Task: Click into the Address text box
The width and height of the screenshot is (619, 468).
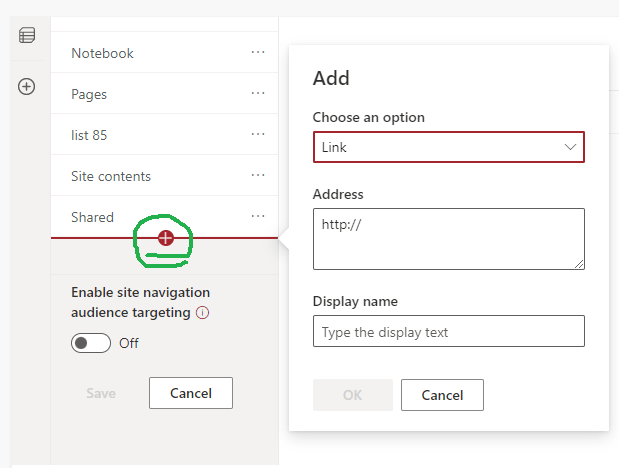Action: [448, 239]
